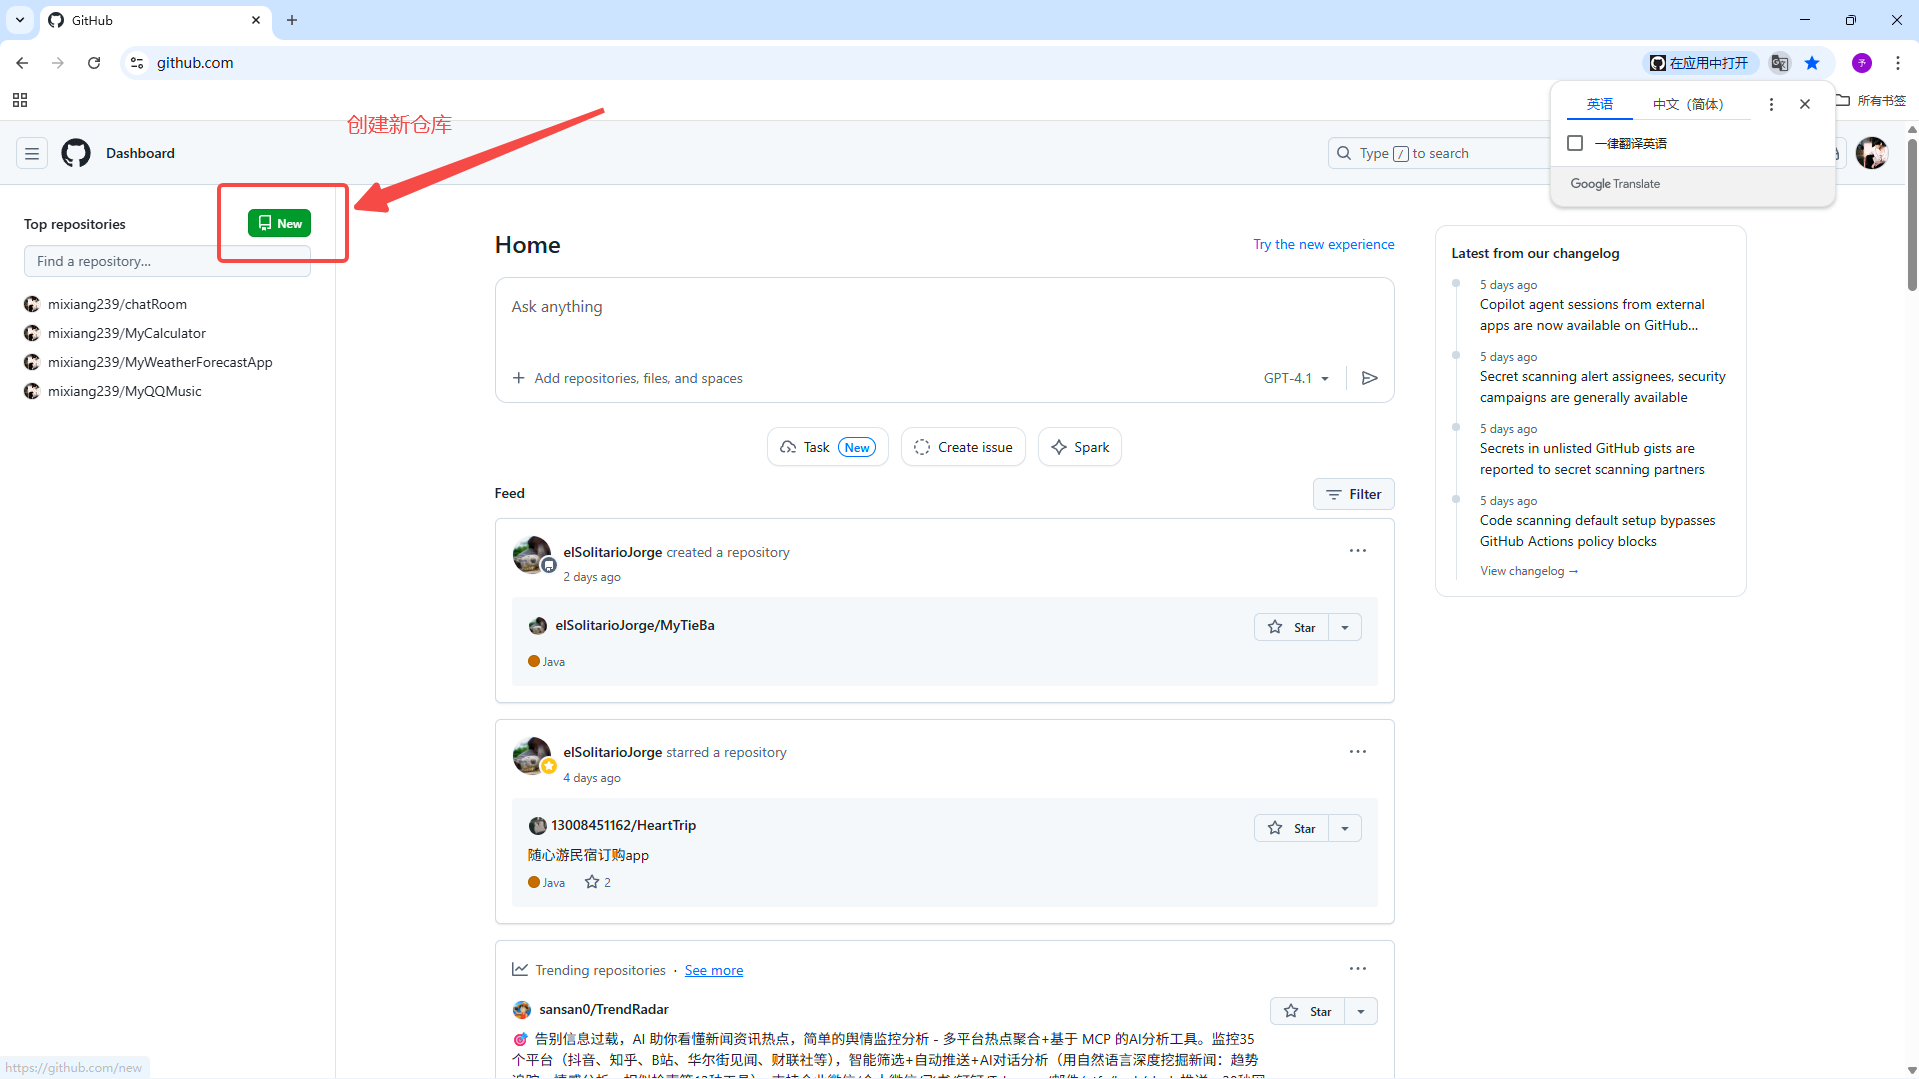1919x1079 pixels.
Task: Open the GPT-4.1 model dropdown
Action: 1296,378
